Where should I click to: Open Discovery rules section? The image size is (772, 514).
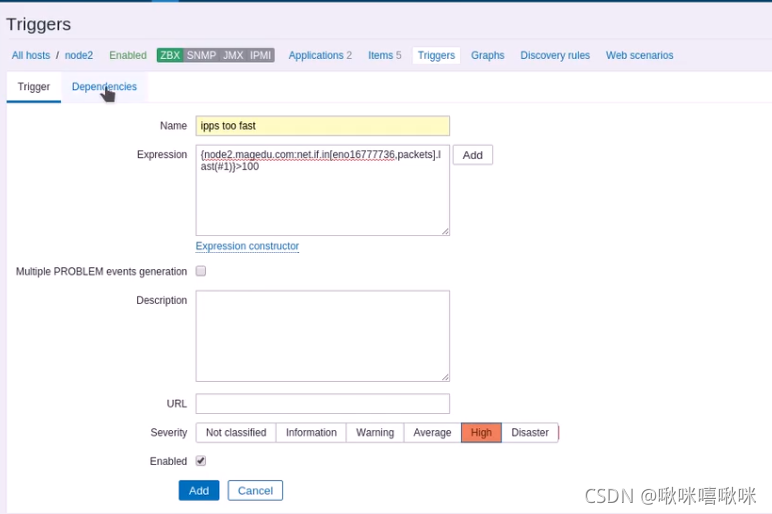pyautogui.click(x=555, y=55)
